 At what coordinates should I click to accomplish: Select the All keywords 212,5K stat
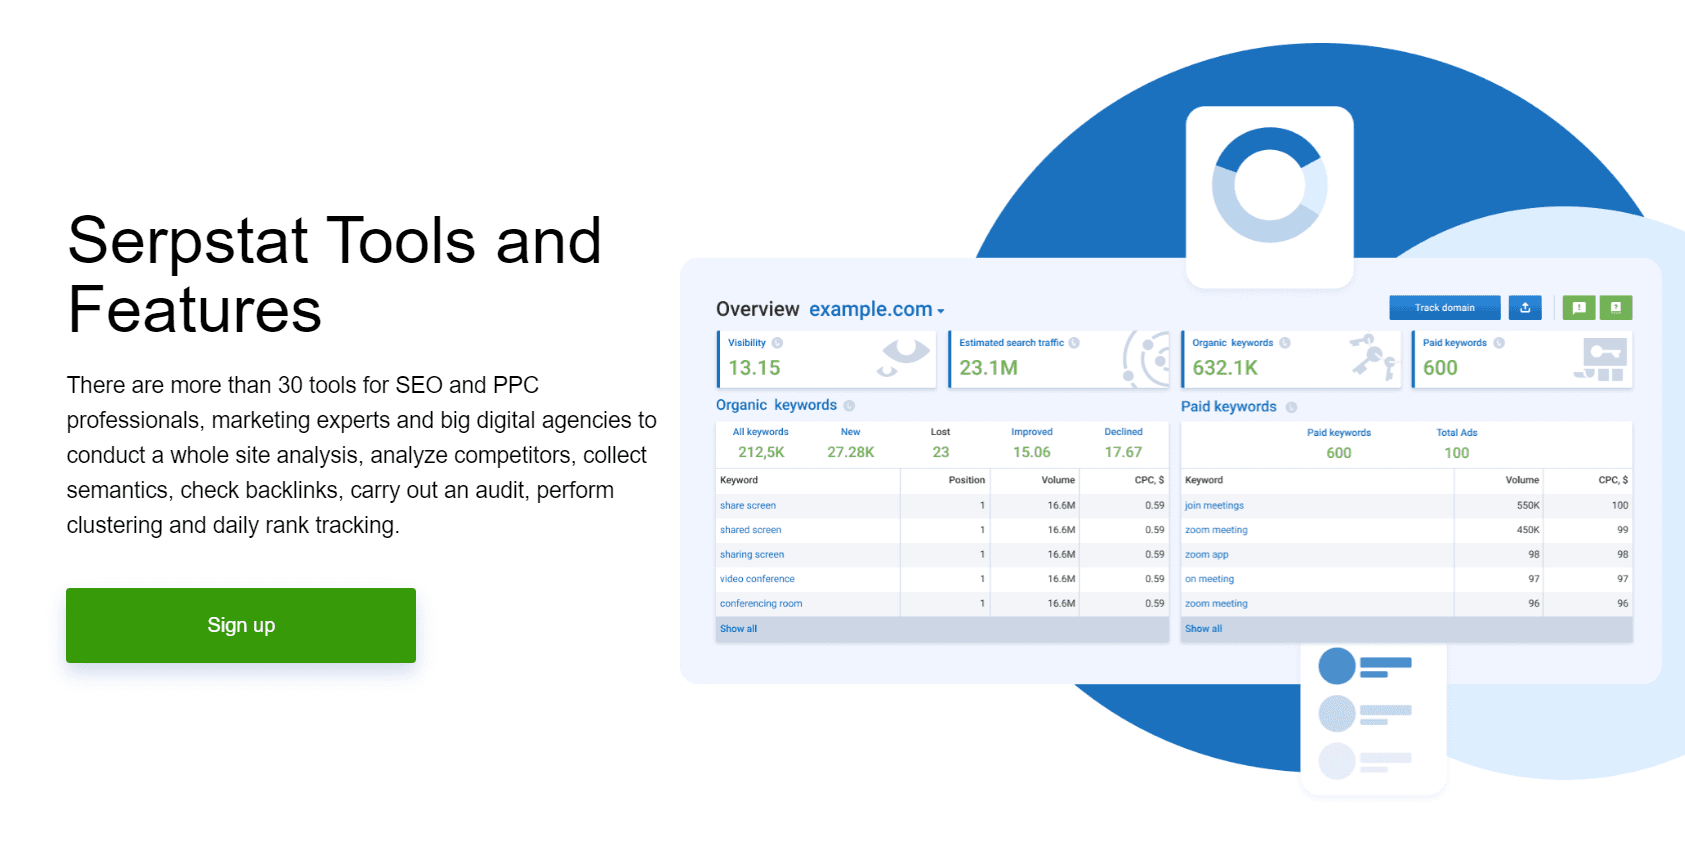pos(761,444)
